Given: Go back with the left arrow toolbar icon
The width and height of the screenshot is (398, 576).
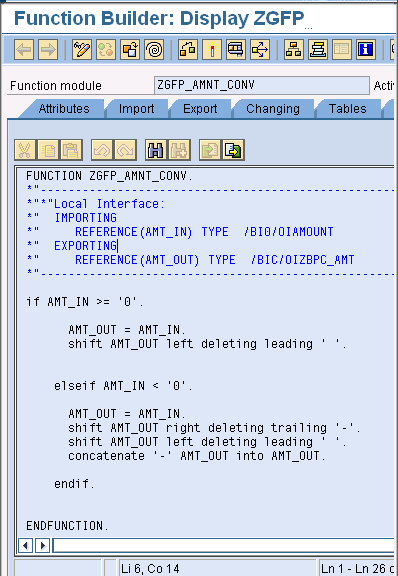Looking at the screenshot, I should coord(24,50).
